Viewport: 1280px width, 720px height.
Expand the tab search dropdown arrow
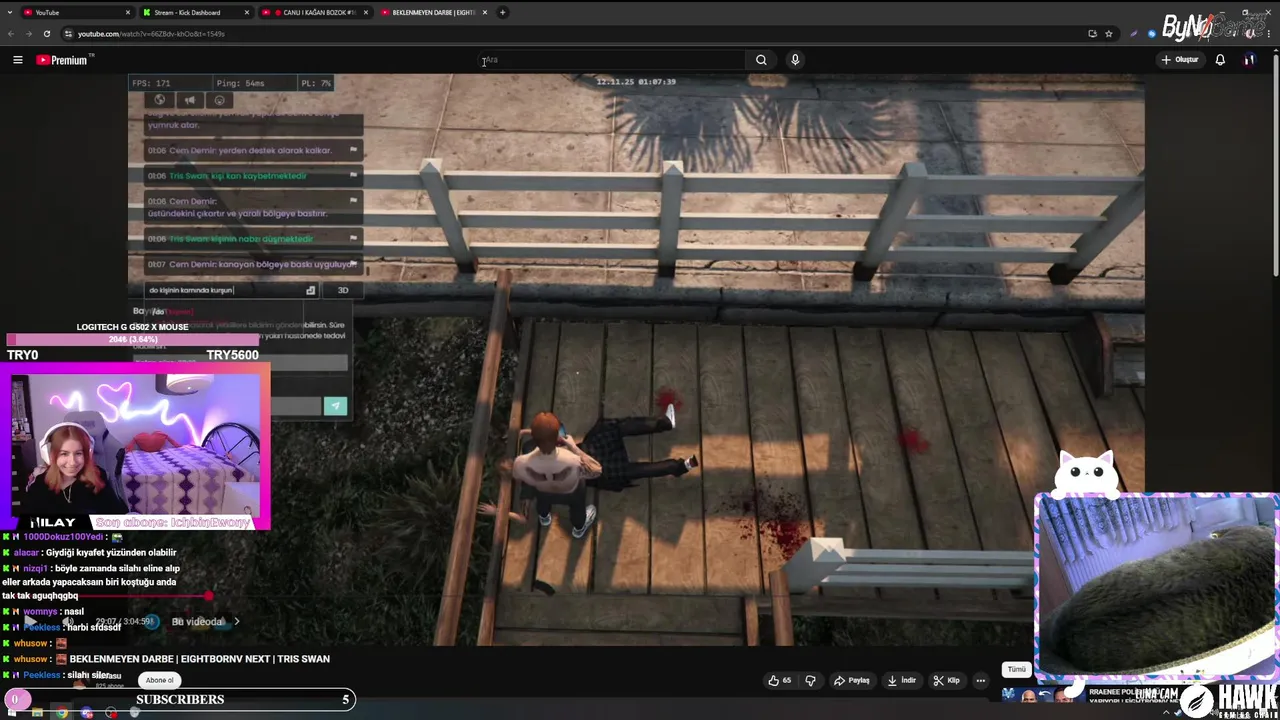[x=9, y=12]
